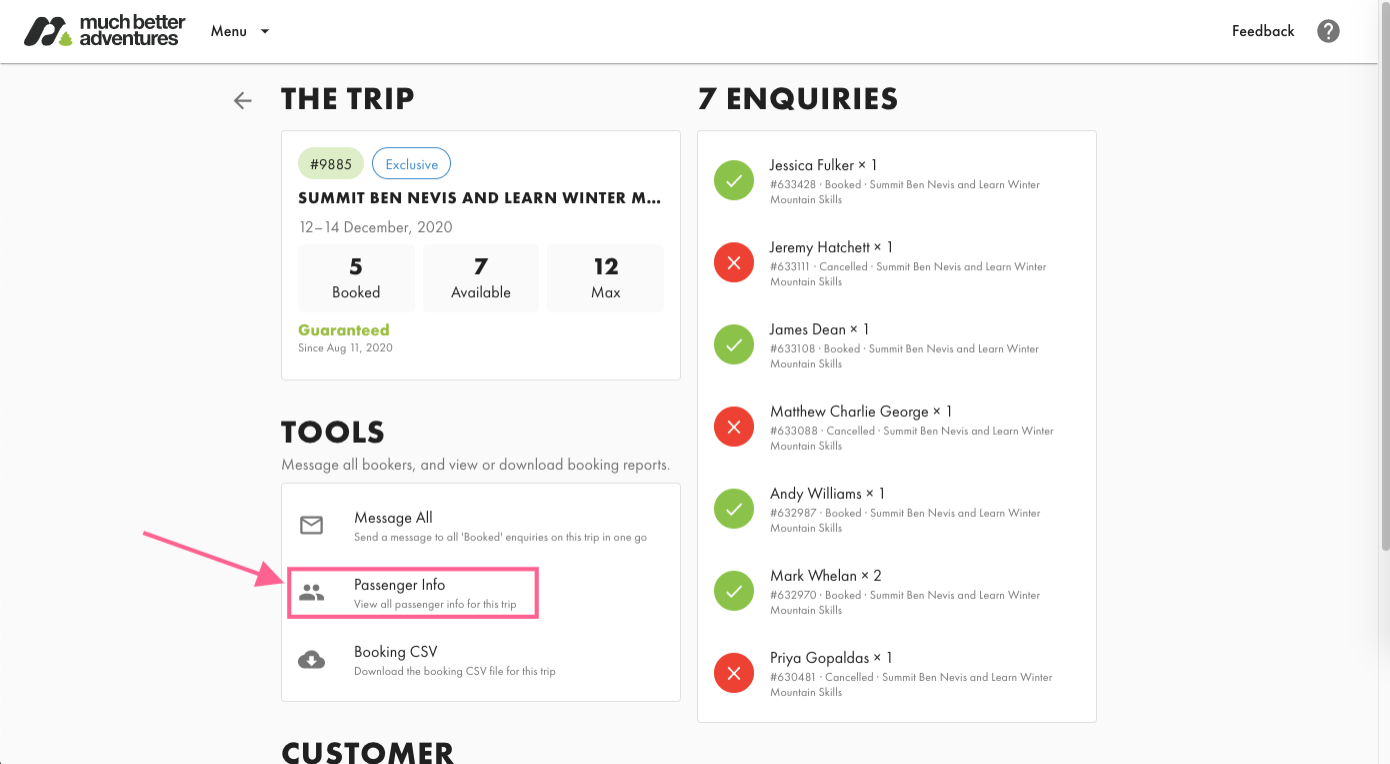The image size is (1390, 764).
Task: Click the Passenger Info people icon
Action: pos(312,593)
